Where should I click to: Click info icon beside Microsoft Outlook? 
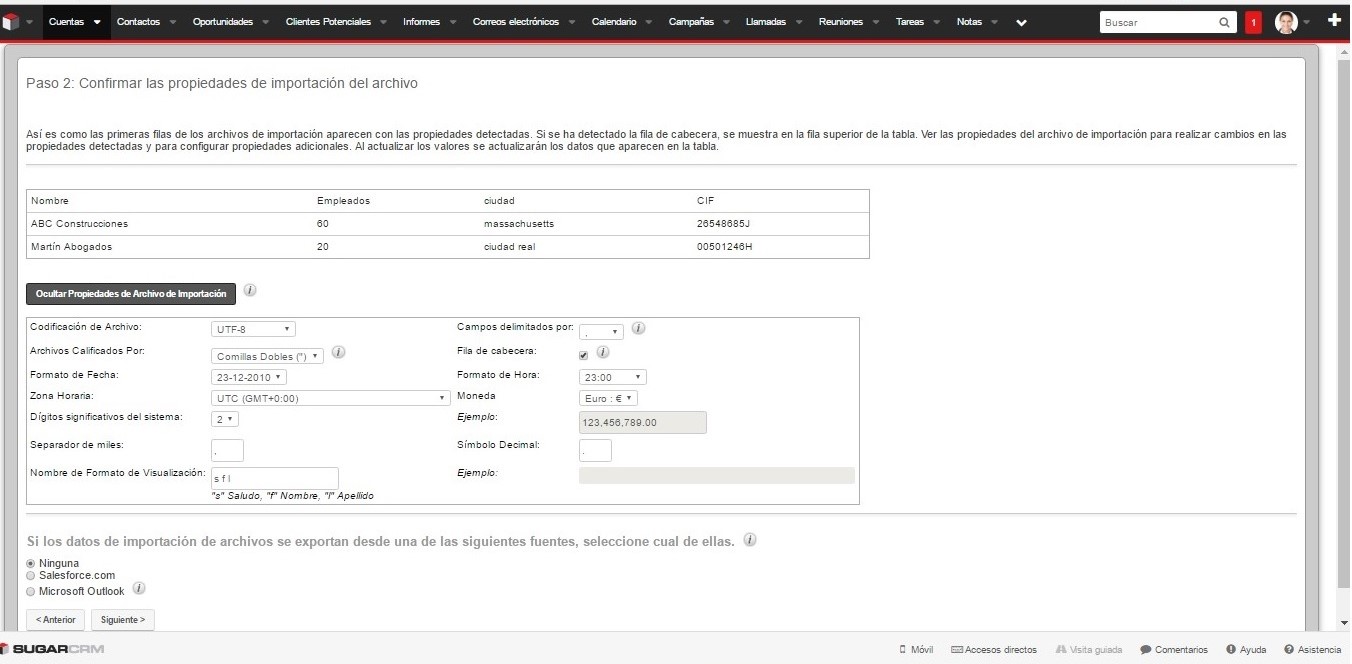(x=140, y=589)
